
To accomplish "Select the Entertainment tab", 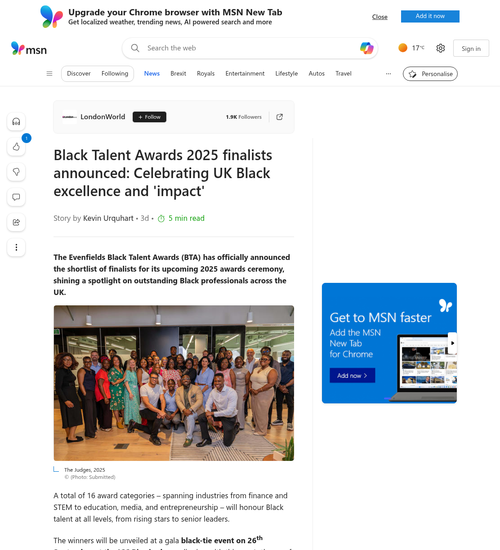I will [x=245, y=74].
